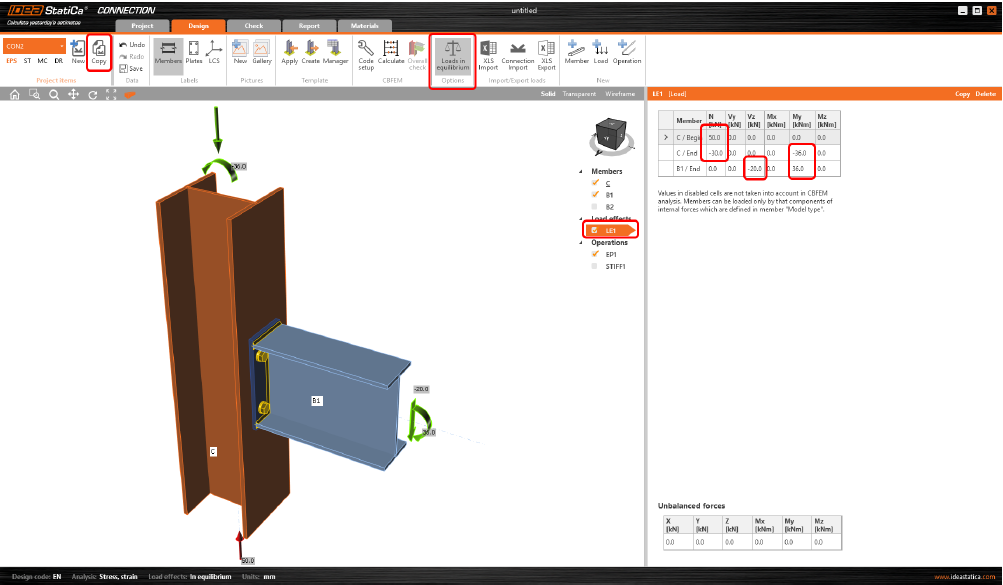Collapse the Members tree section
The width and height of the screenshot is (1003, 585).
581,171
